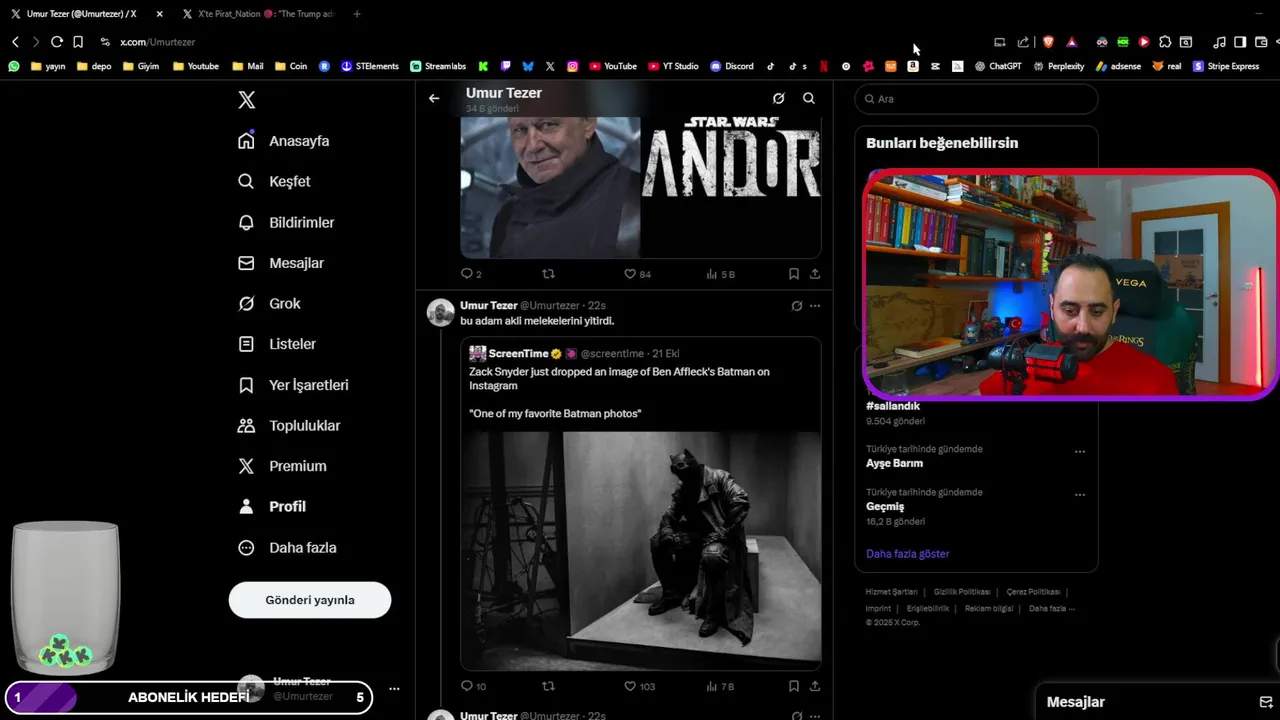Click the Grok icon in profile header
Viewport: 1280px width, 720px height.
tap(778, 98)
